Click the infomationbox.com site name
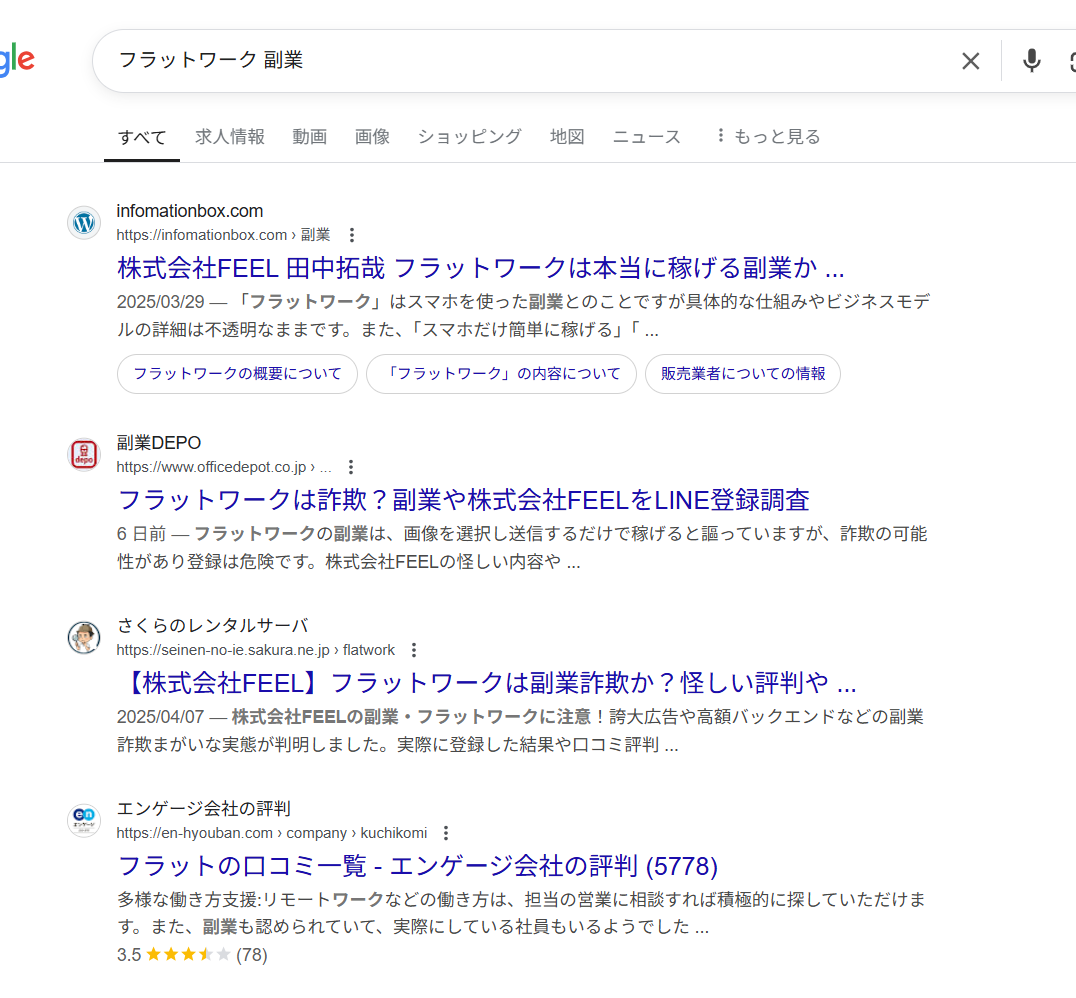 tap(189, 211)
